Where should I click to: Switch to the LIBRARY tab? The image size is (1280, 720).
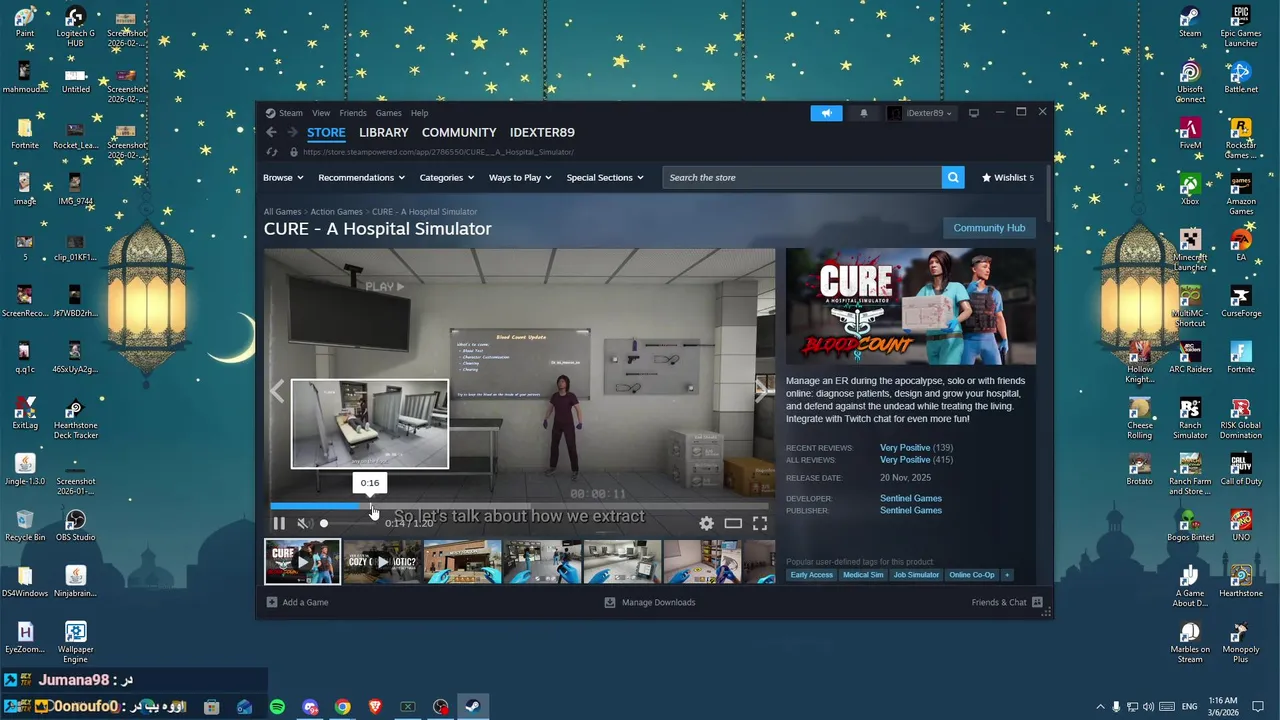click(384, 132)
